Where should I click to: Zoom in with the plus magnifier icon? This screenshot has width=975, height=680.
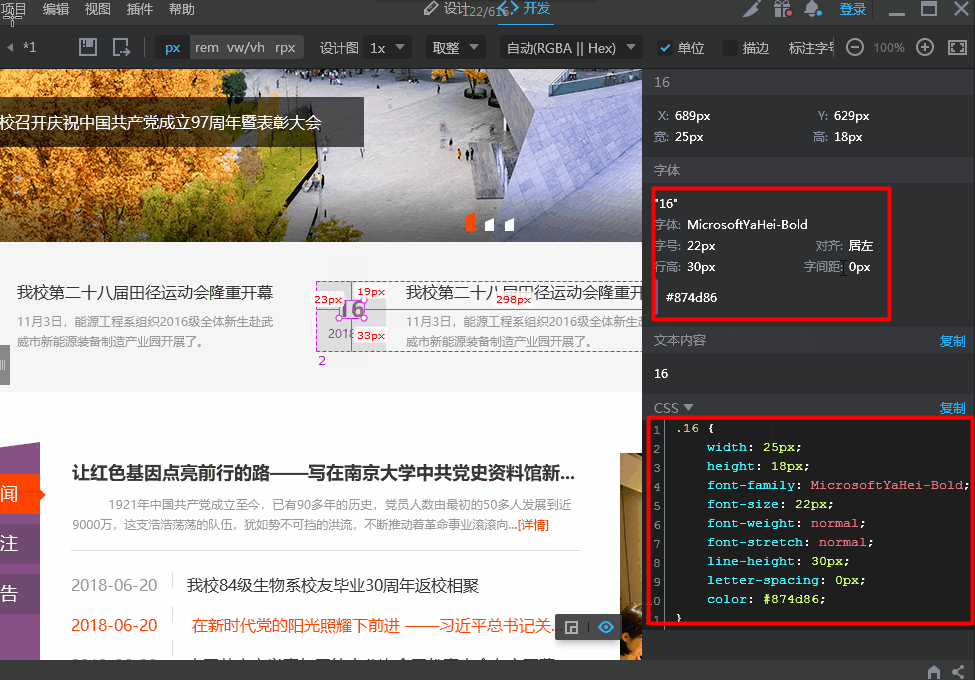pos(925,47)
